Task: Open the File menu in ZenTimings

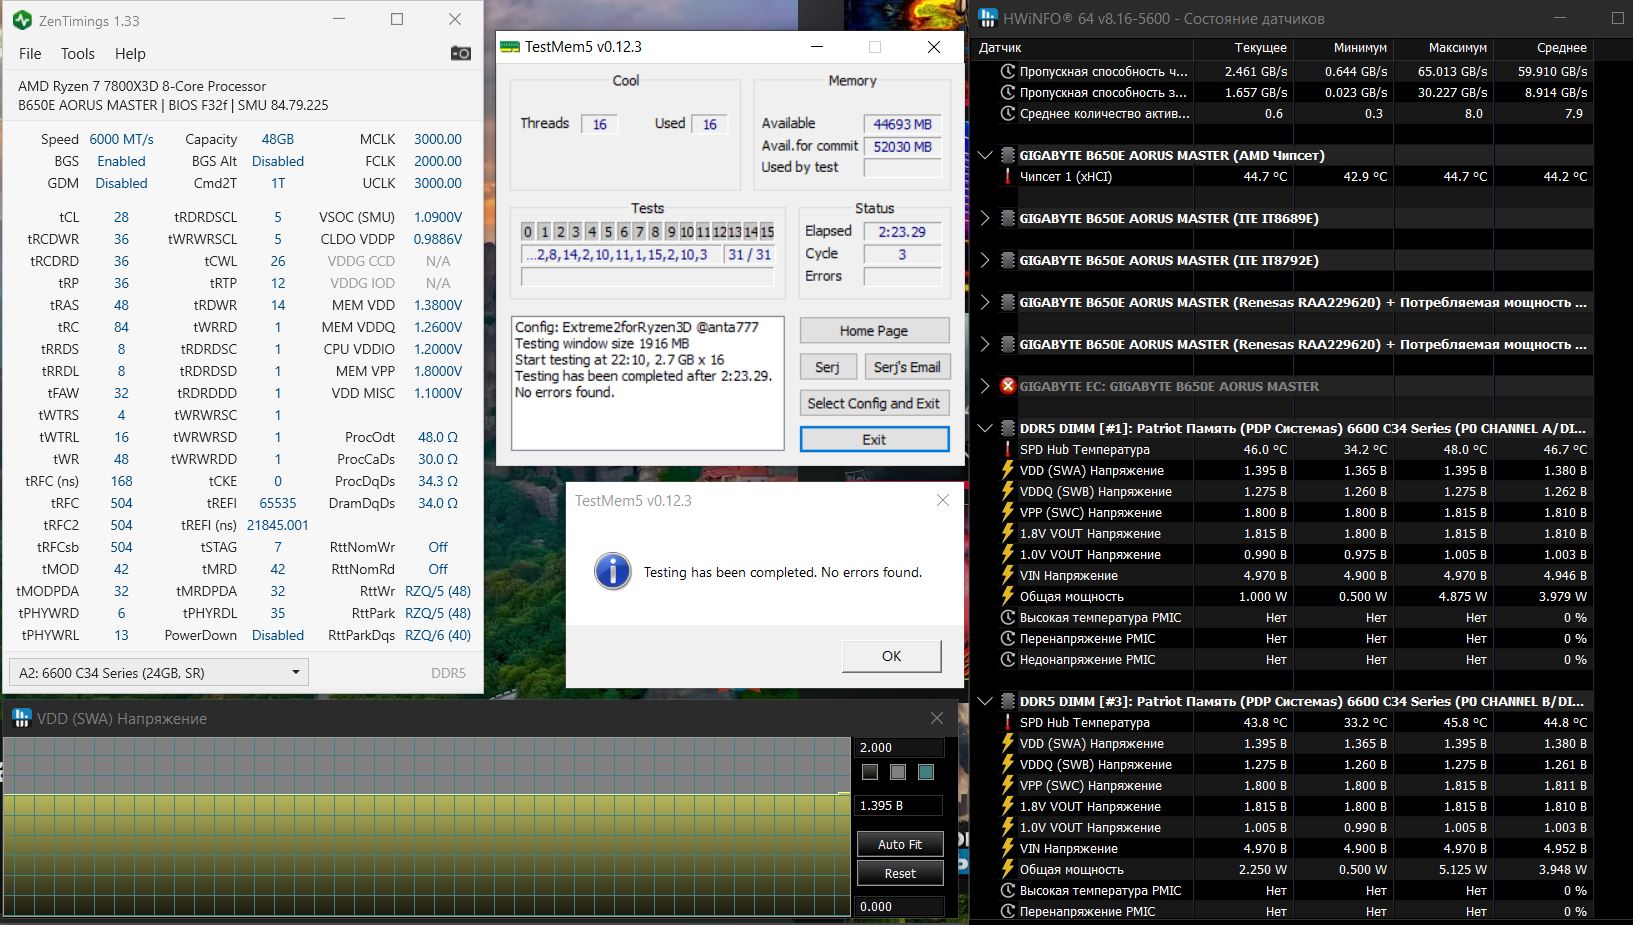Action: coord(30,53)
